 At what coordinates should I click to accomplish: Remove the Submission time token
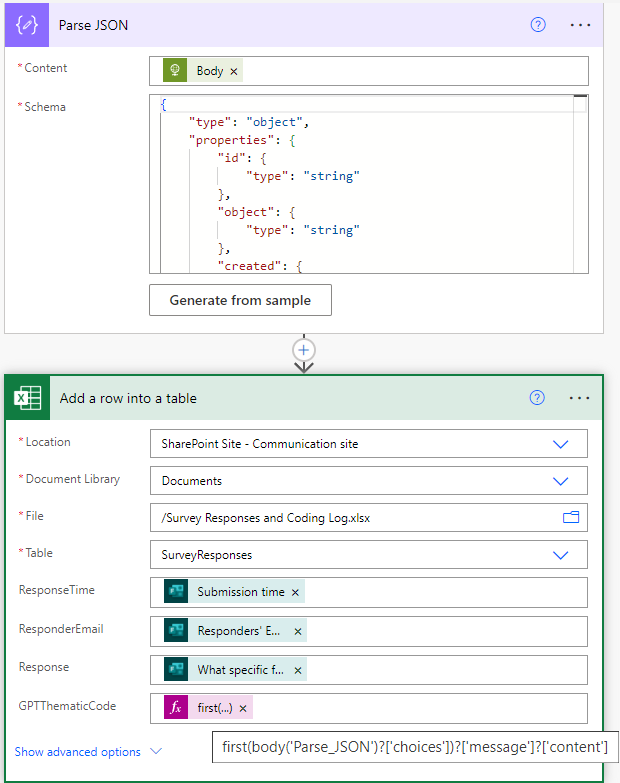coord(294,592)
